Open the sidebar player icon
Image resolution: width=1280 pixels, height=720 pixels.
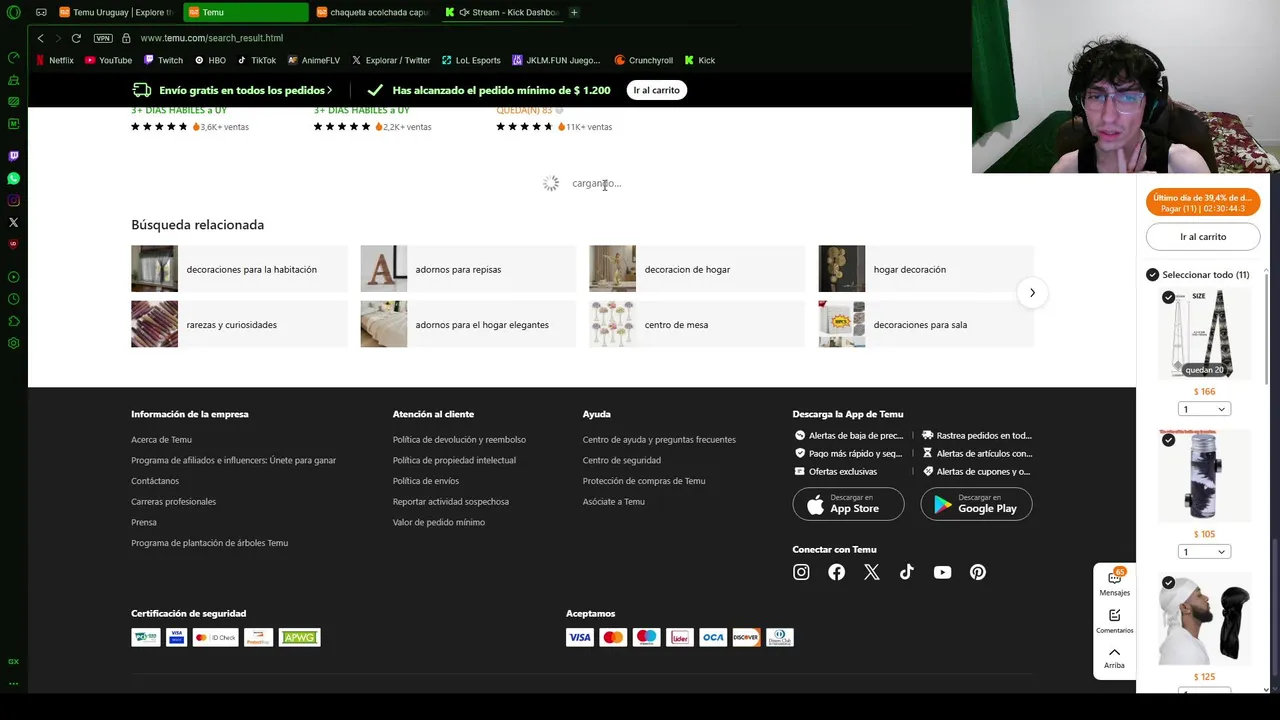(13, 277)
